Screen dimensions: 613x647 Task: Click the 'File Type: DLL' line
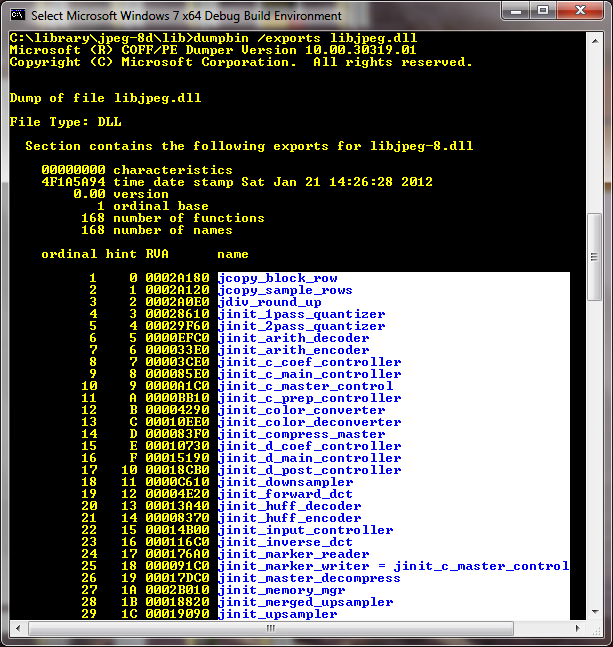pyautogui.click(x=67, y=122)
